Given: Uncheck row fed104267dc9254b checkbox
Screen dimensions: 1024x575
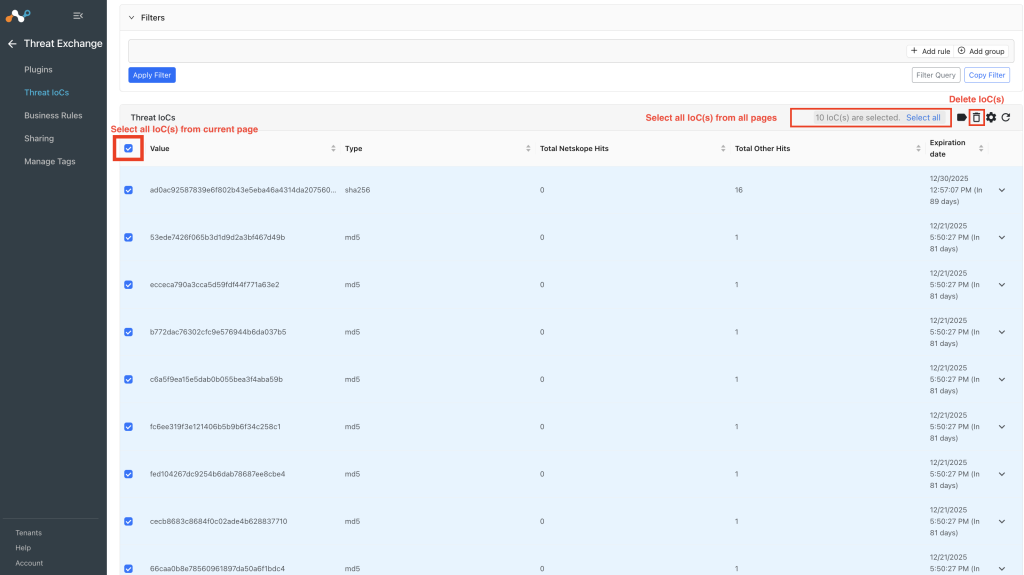Looking at the screenshot, I should tap(129, 474).
